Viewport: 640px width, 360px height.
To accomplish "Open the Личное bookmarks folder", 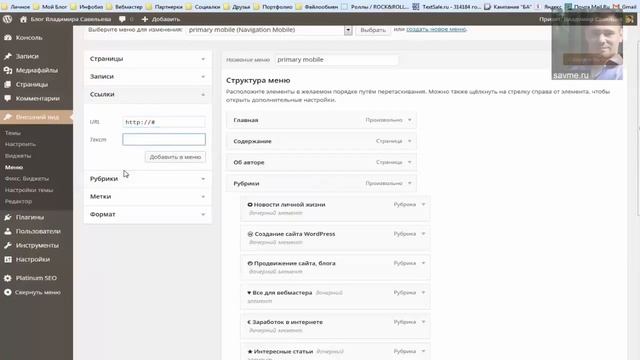I will (16, 7).
